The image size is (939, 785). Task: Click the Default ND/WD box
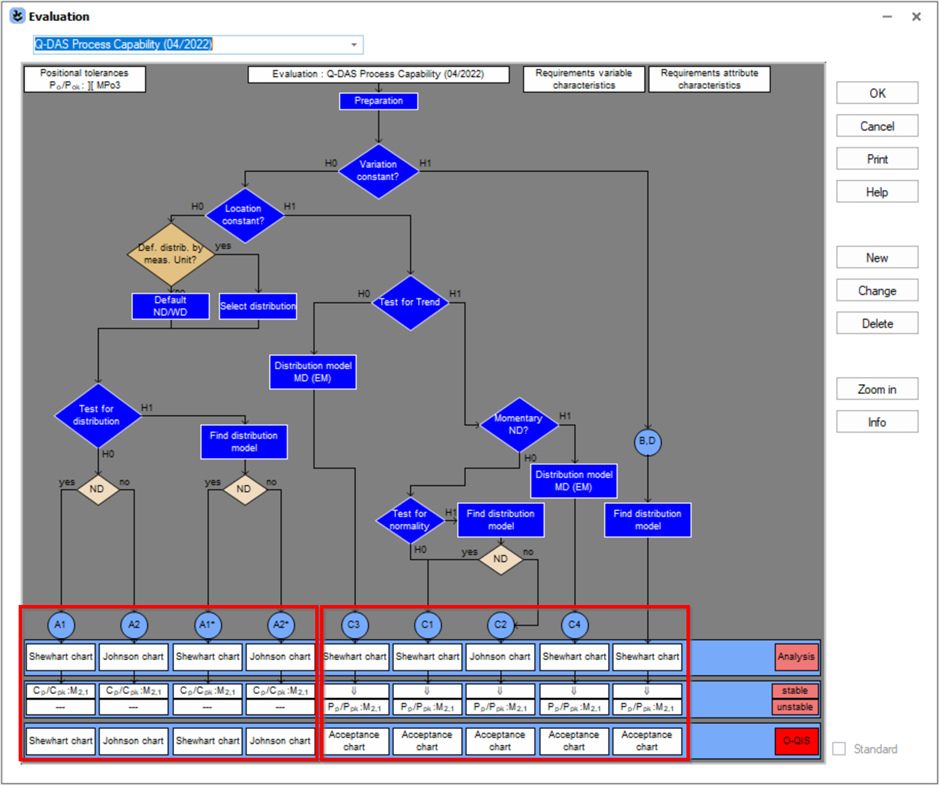point(171,306)
